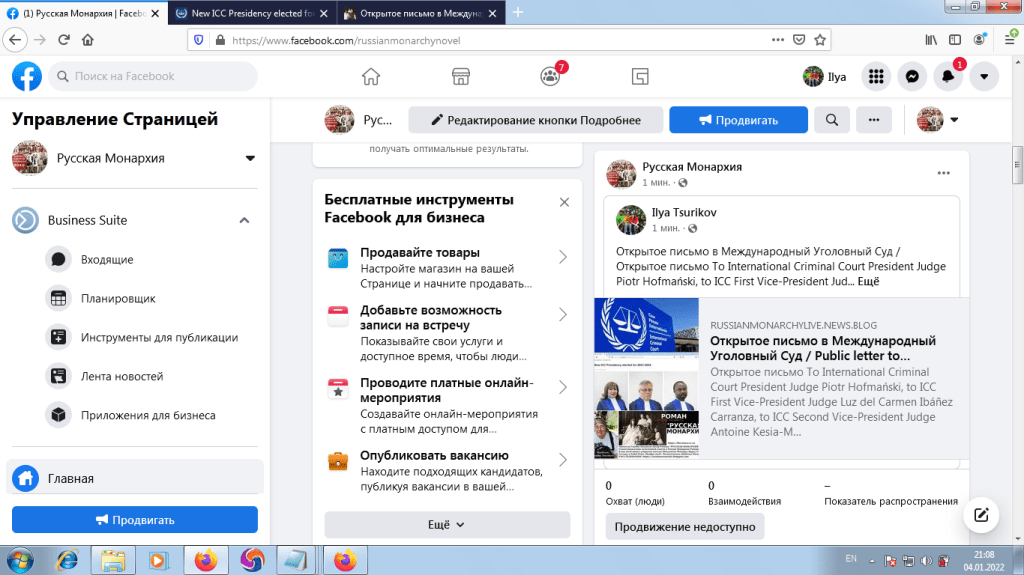Click Ilya Tsurikov name in shared post
Viewport: 1024px width, 575px height.
pyautogui.click(x=684, y=212)
